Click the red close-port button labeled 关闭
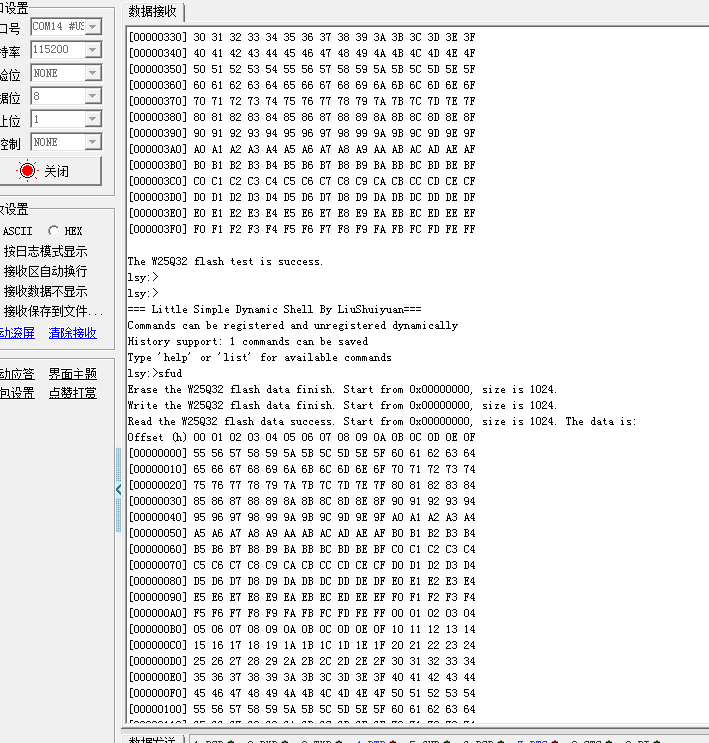 pos(49,171)
